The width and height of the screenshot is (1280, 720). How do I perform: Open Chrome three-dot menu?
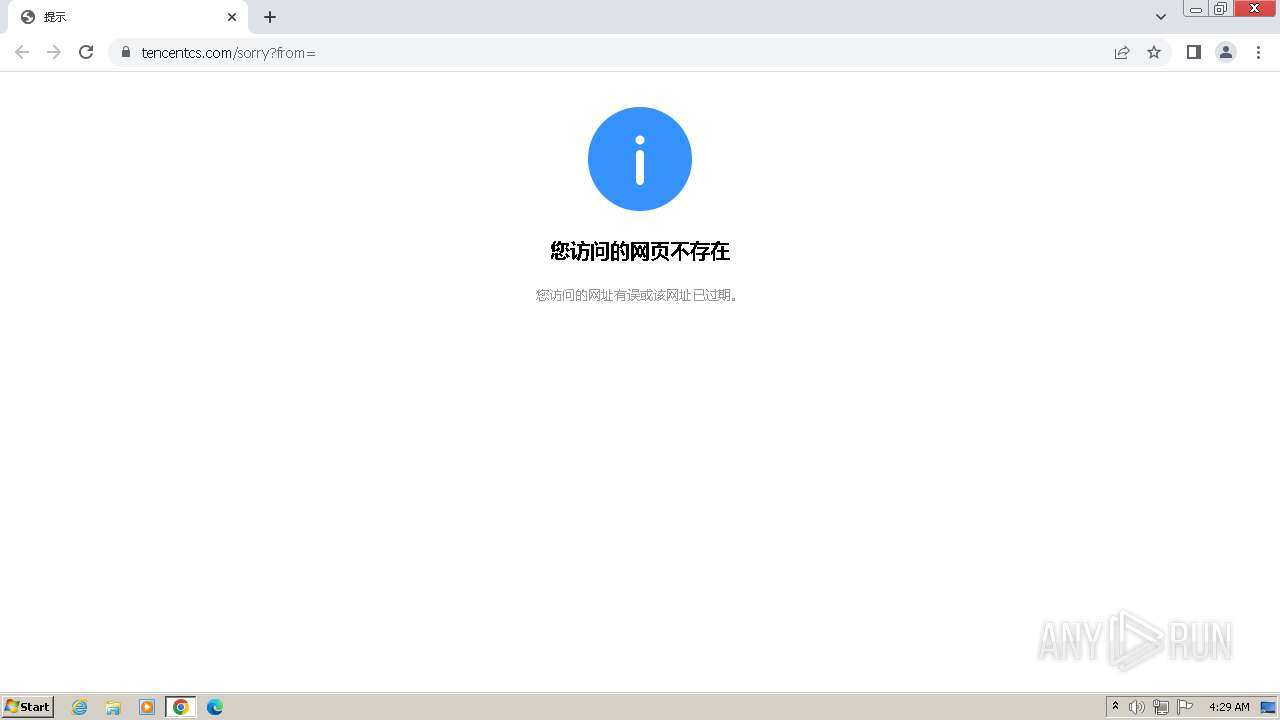point(1258,52)
